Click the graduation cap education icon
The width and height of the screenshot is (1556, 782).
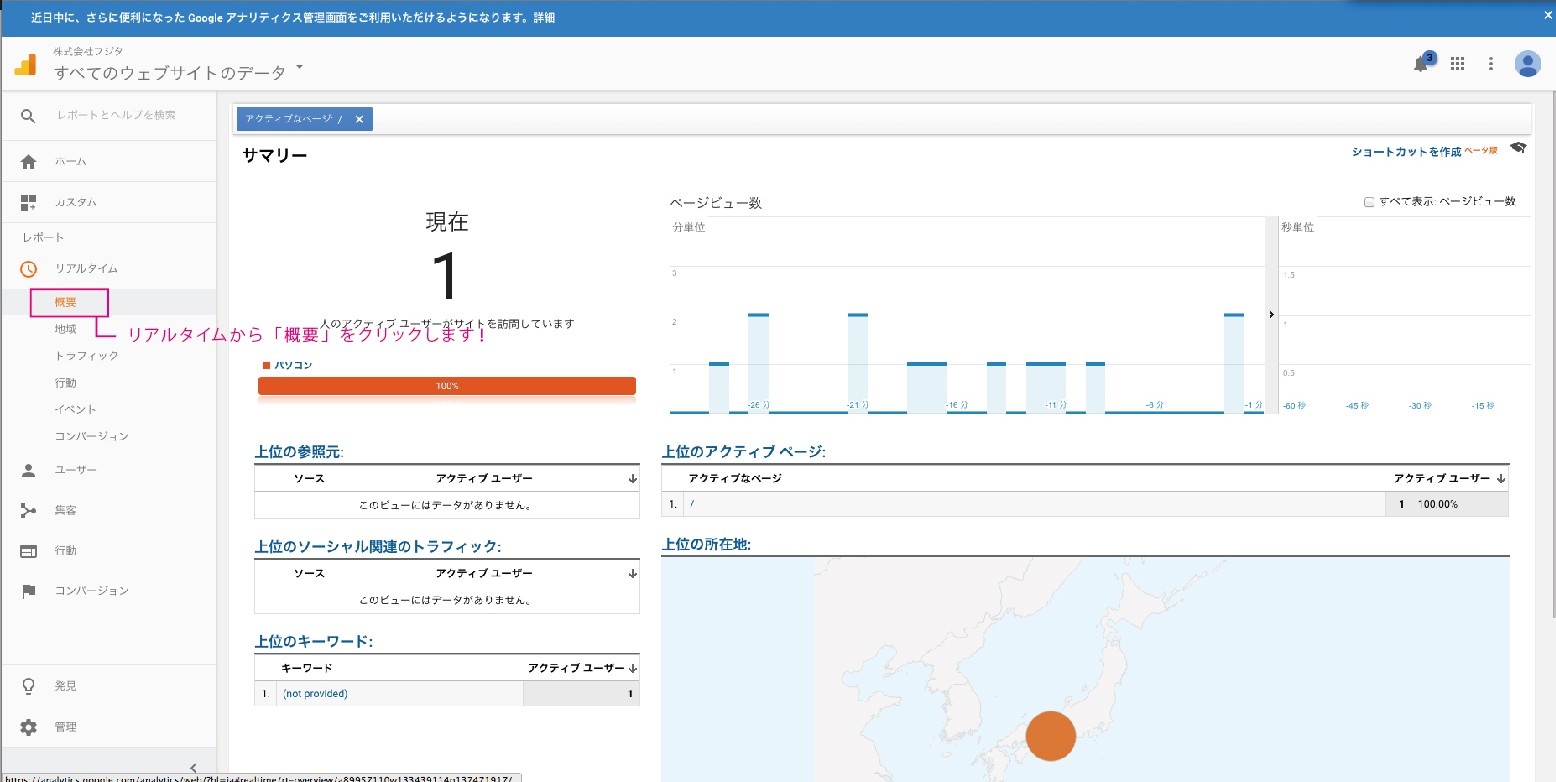(x=1518, y=149)
